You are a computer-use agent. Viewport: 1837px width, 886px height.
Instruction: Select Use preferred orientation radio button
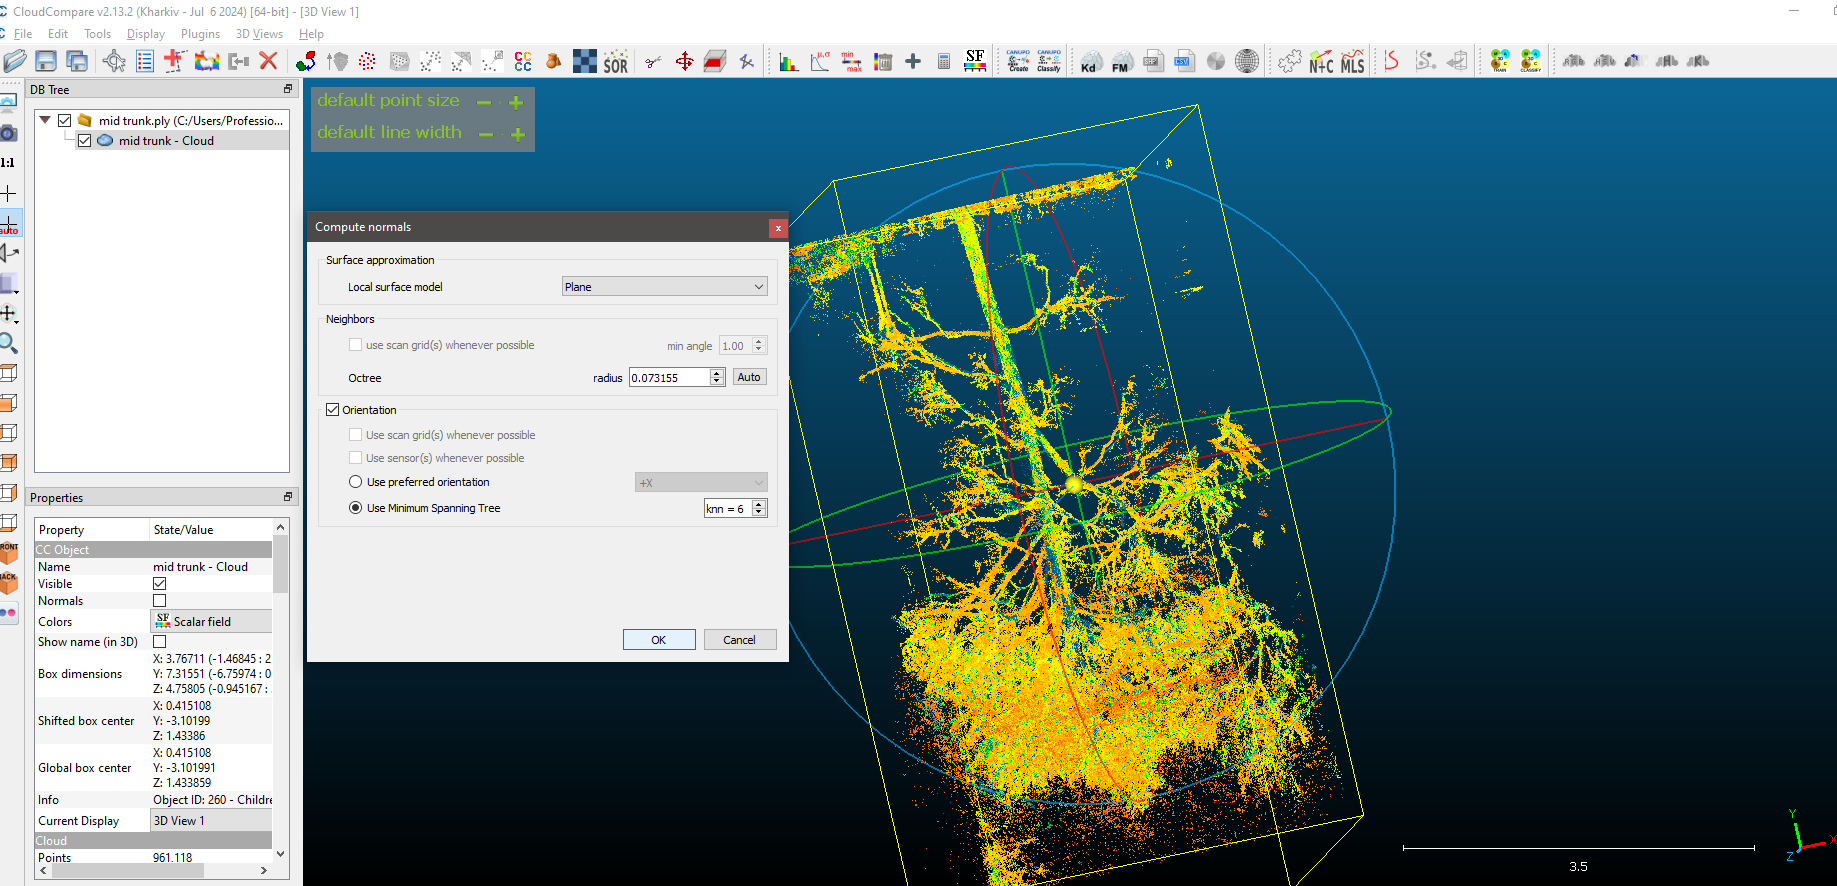[x=356, y=482]
